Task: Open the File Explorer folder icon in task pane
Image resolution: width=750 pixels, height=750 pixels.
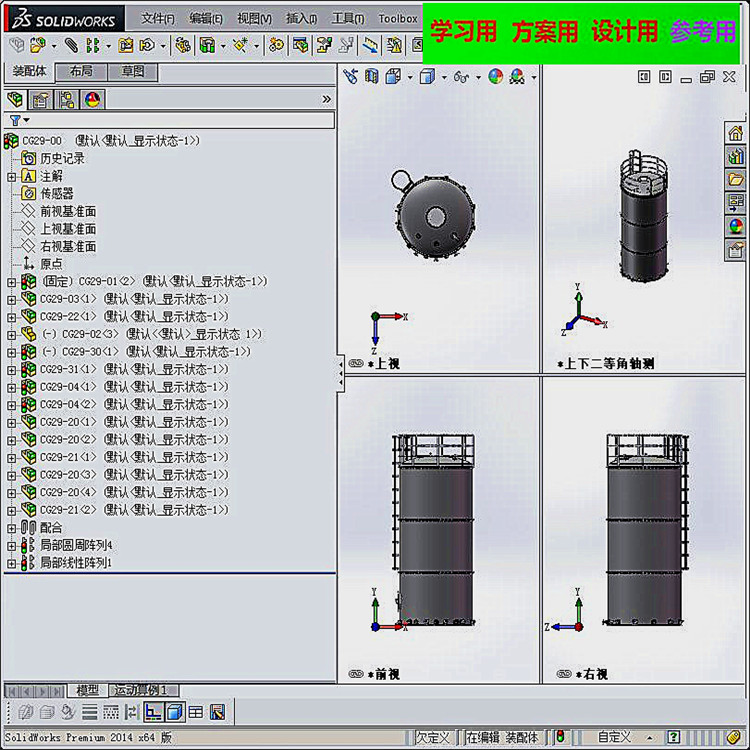Action: (735, 180)
